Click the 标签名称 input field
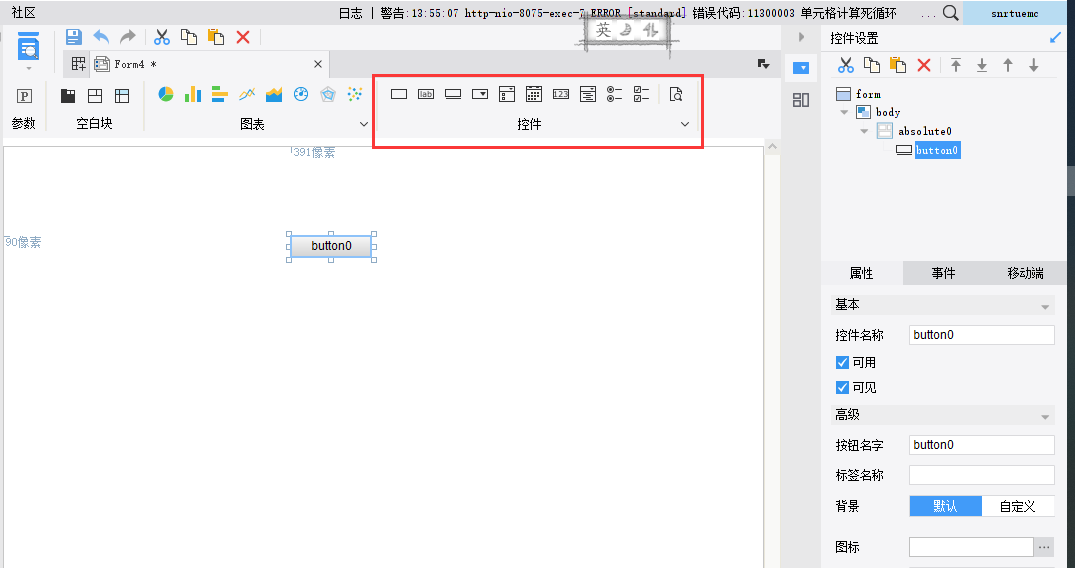This screenshot has width=1075, height=568. click(982, 475)
